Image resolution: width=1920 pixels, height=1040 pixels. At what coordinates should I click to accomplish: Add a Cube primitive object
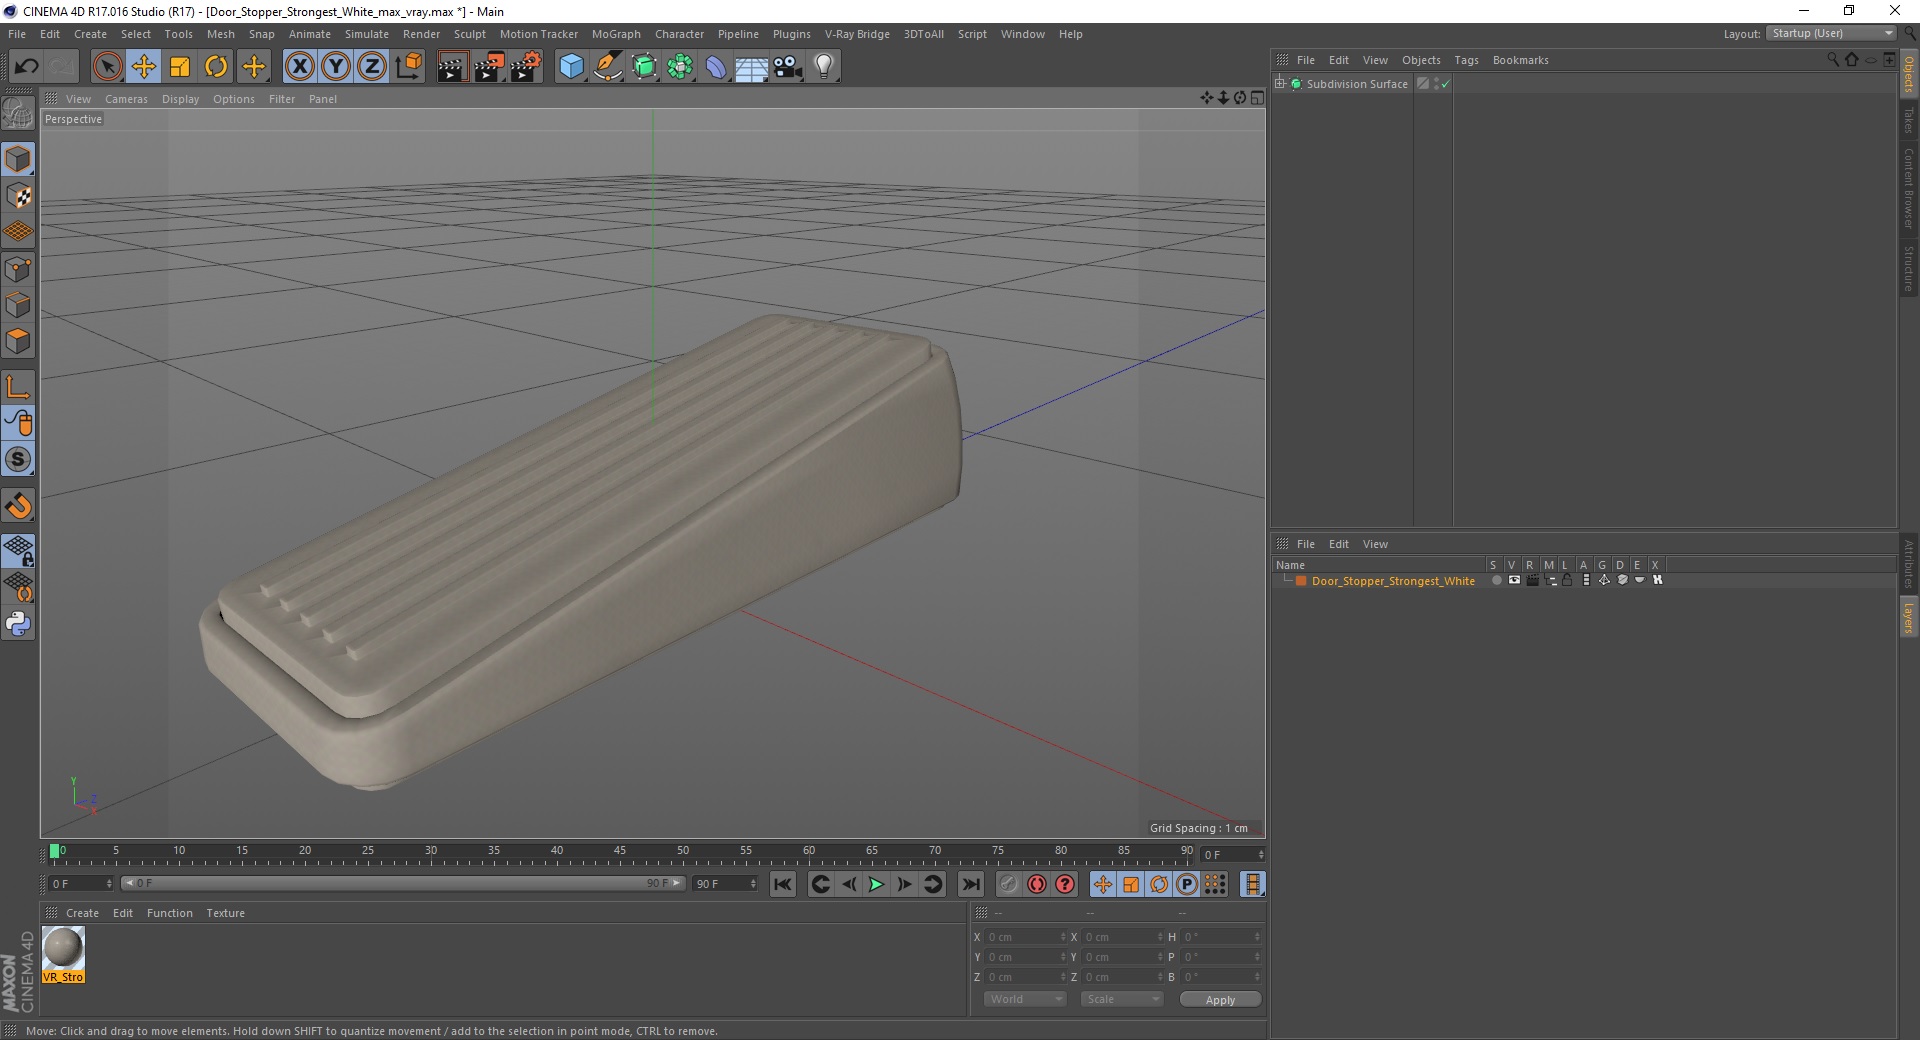coord(571,67)
